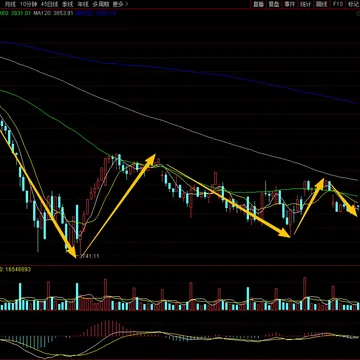Expand the 更多 periods menu
The image size is (360, 360).
(x=120, y=4)
